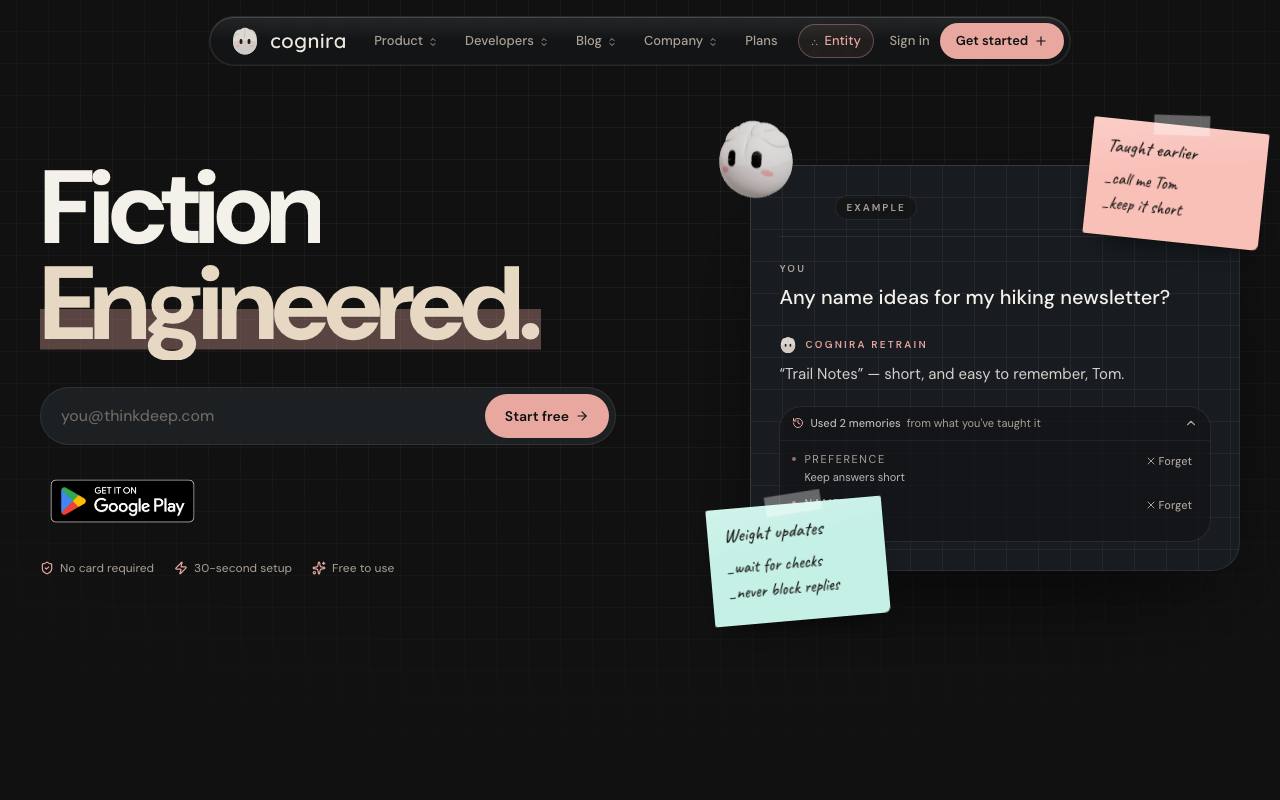This screenshot has height=800, width=1280.
Task: Click the text Any name ideas for my hiking newsletter?
Action: pyautogui.click(x=975, y=297)
